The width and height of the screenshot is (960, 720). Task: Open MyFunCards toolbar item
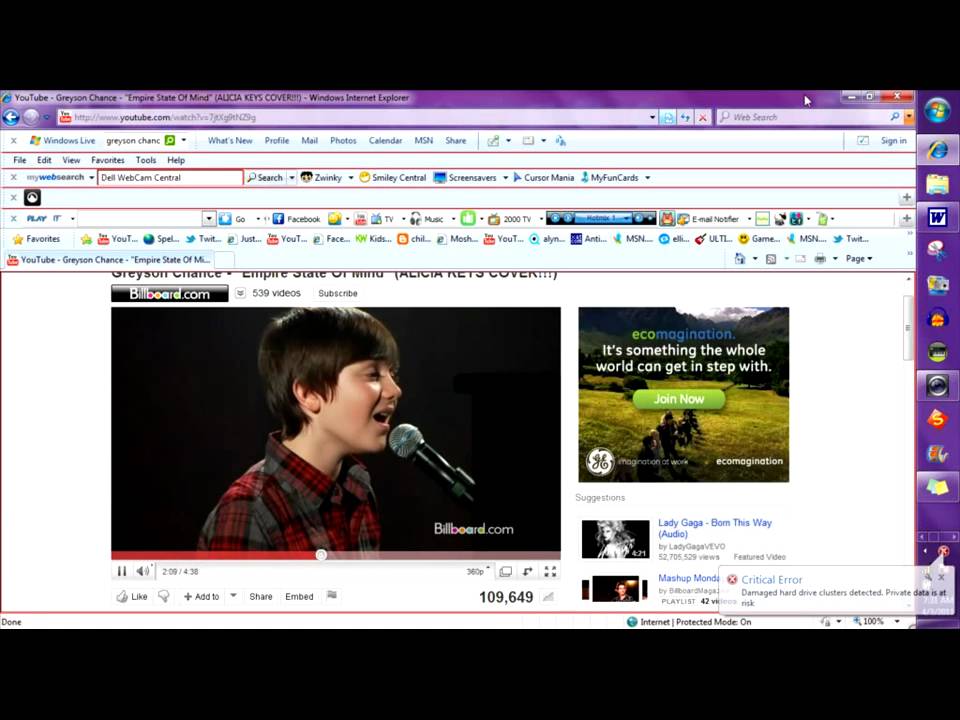click(x=610, y=178)
